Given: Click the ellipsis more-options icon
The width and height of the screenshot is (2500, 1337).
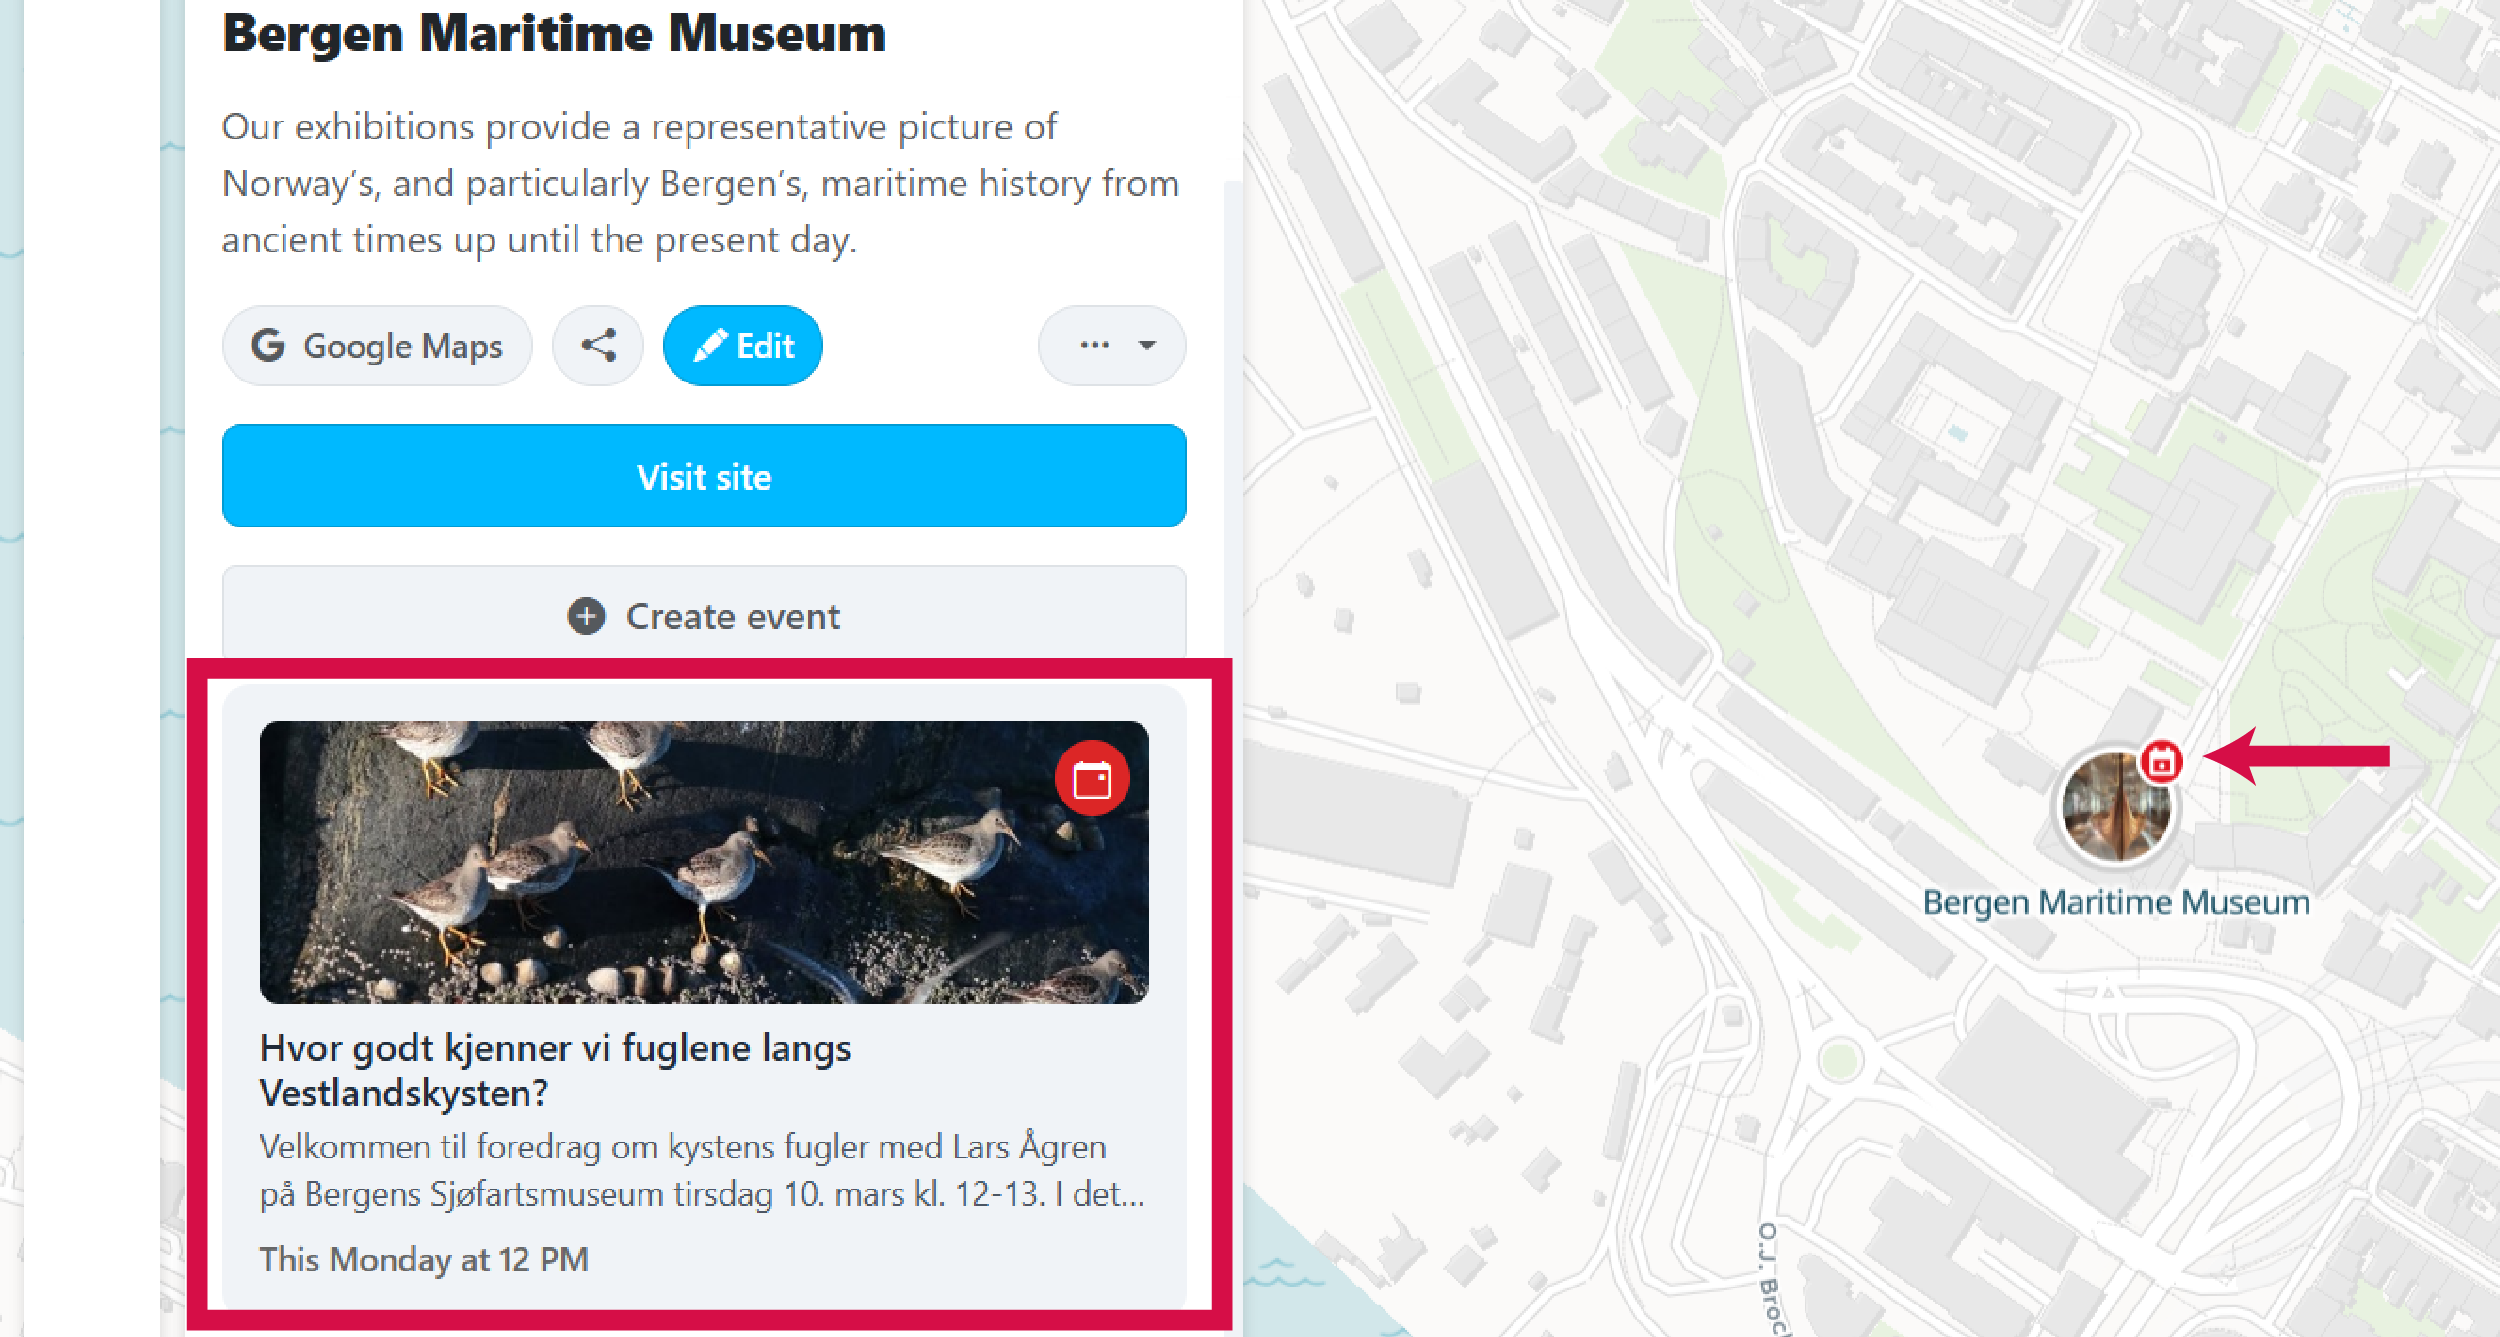Looking at the screenshot, I should [1093, 345].
